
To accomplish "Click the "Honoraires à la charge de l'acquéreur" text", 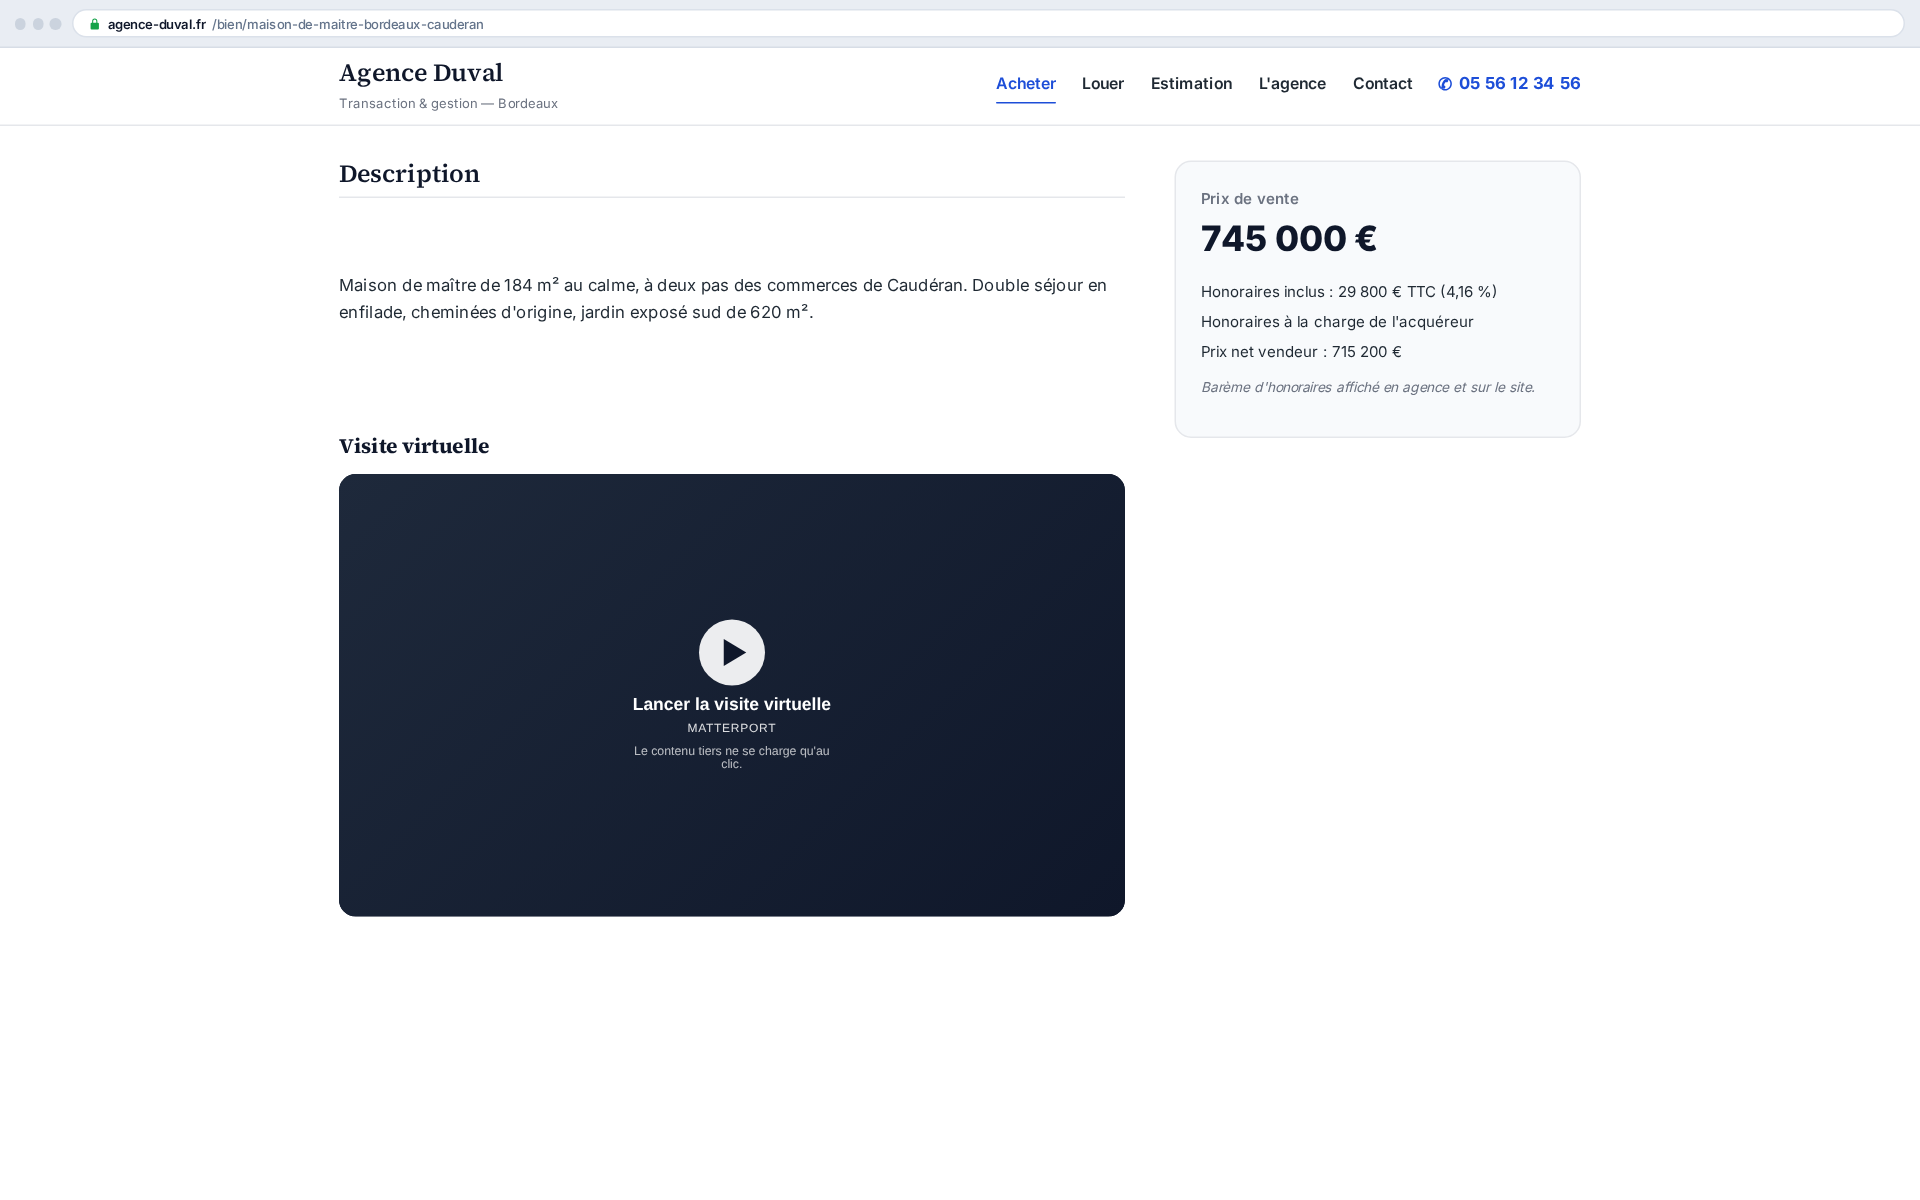I will coord(1337,322).
